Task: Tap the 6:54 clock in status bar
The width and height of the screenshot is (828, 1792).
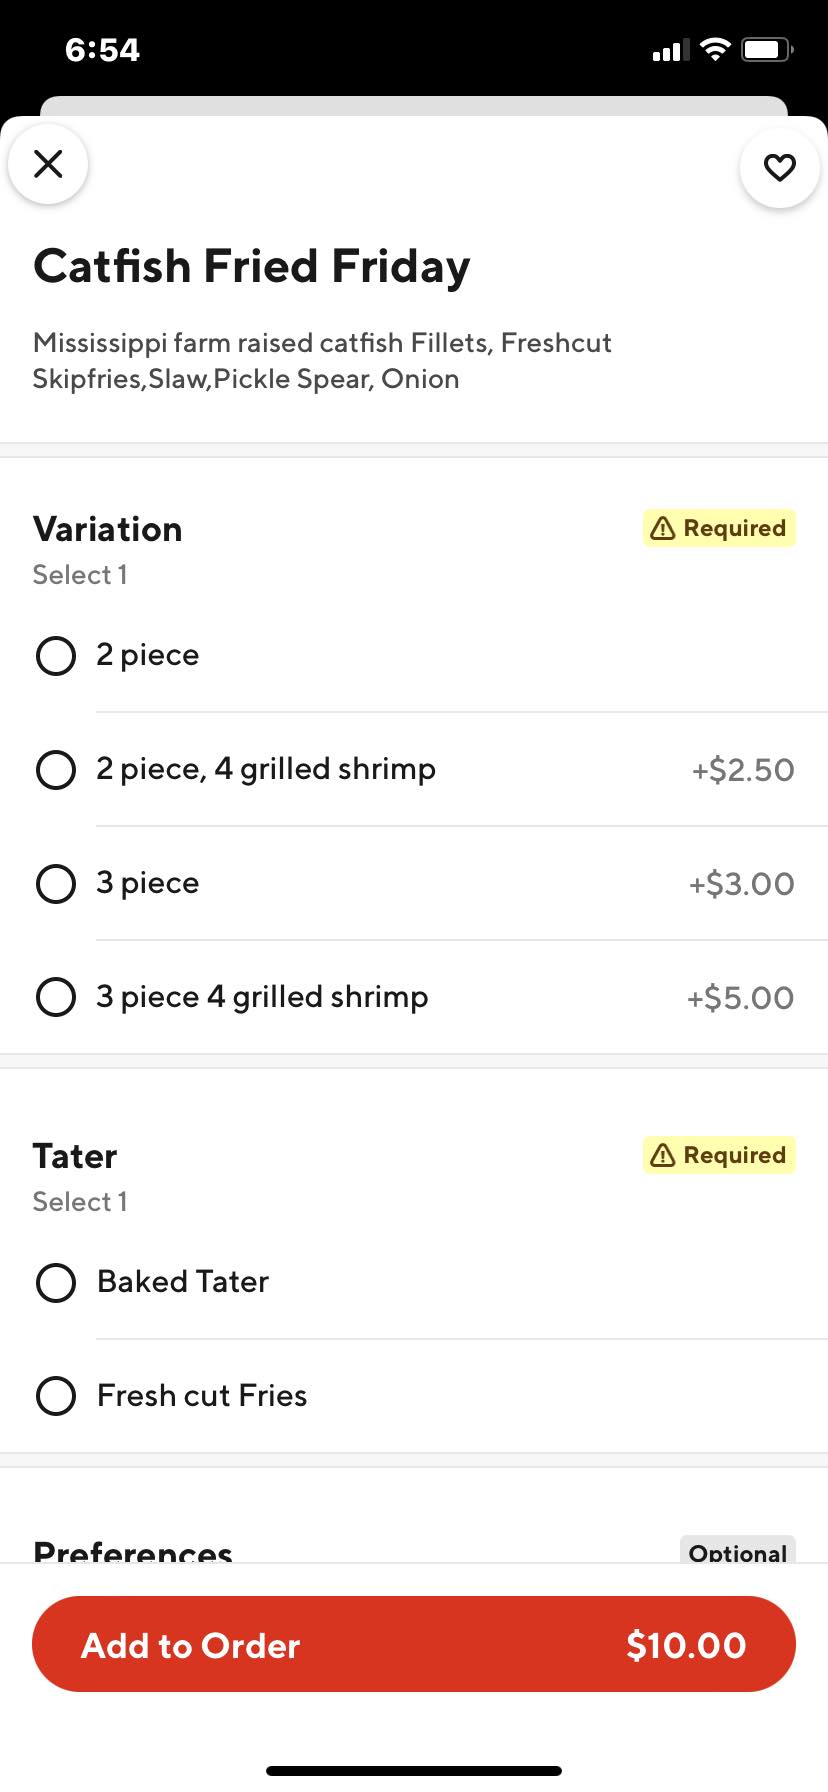Action: pyautogui.click(x=102, y=50)
